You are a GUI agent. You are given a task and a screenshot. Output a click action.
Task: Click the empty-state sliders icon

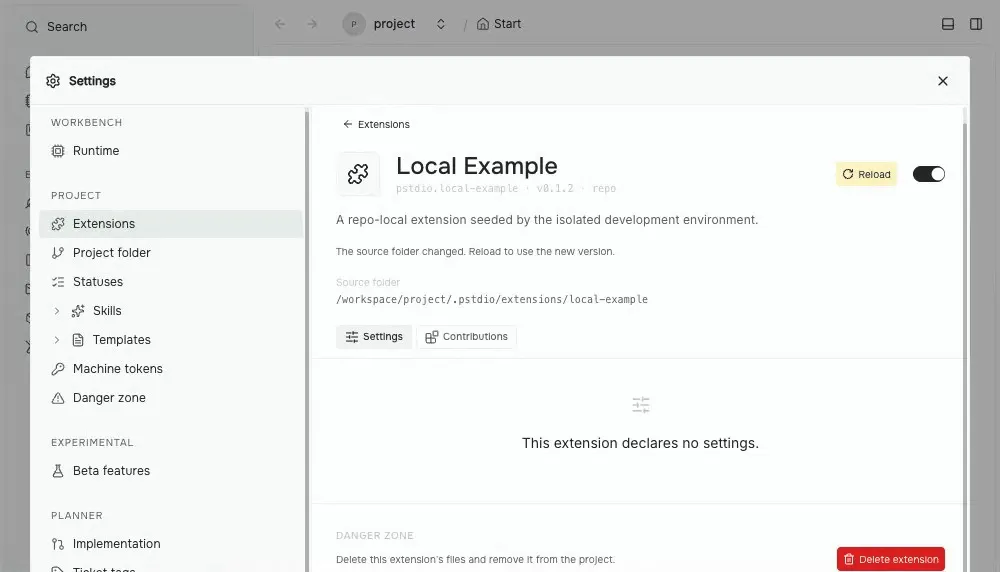[x=640, y=405]
